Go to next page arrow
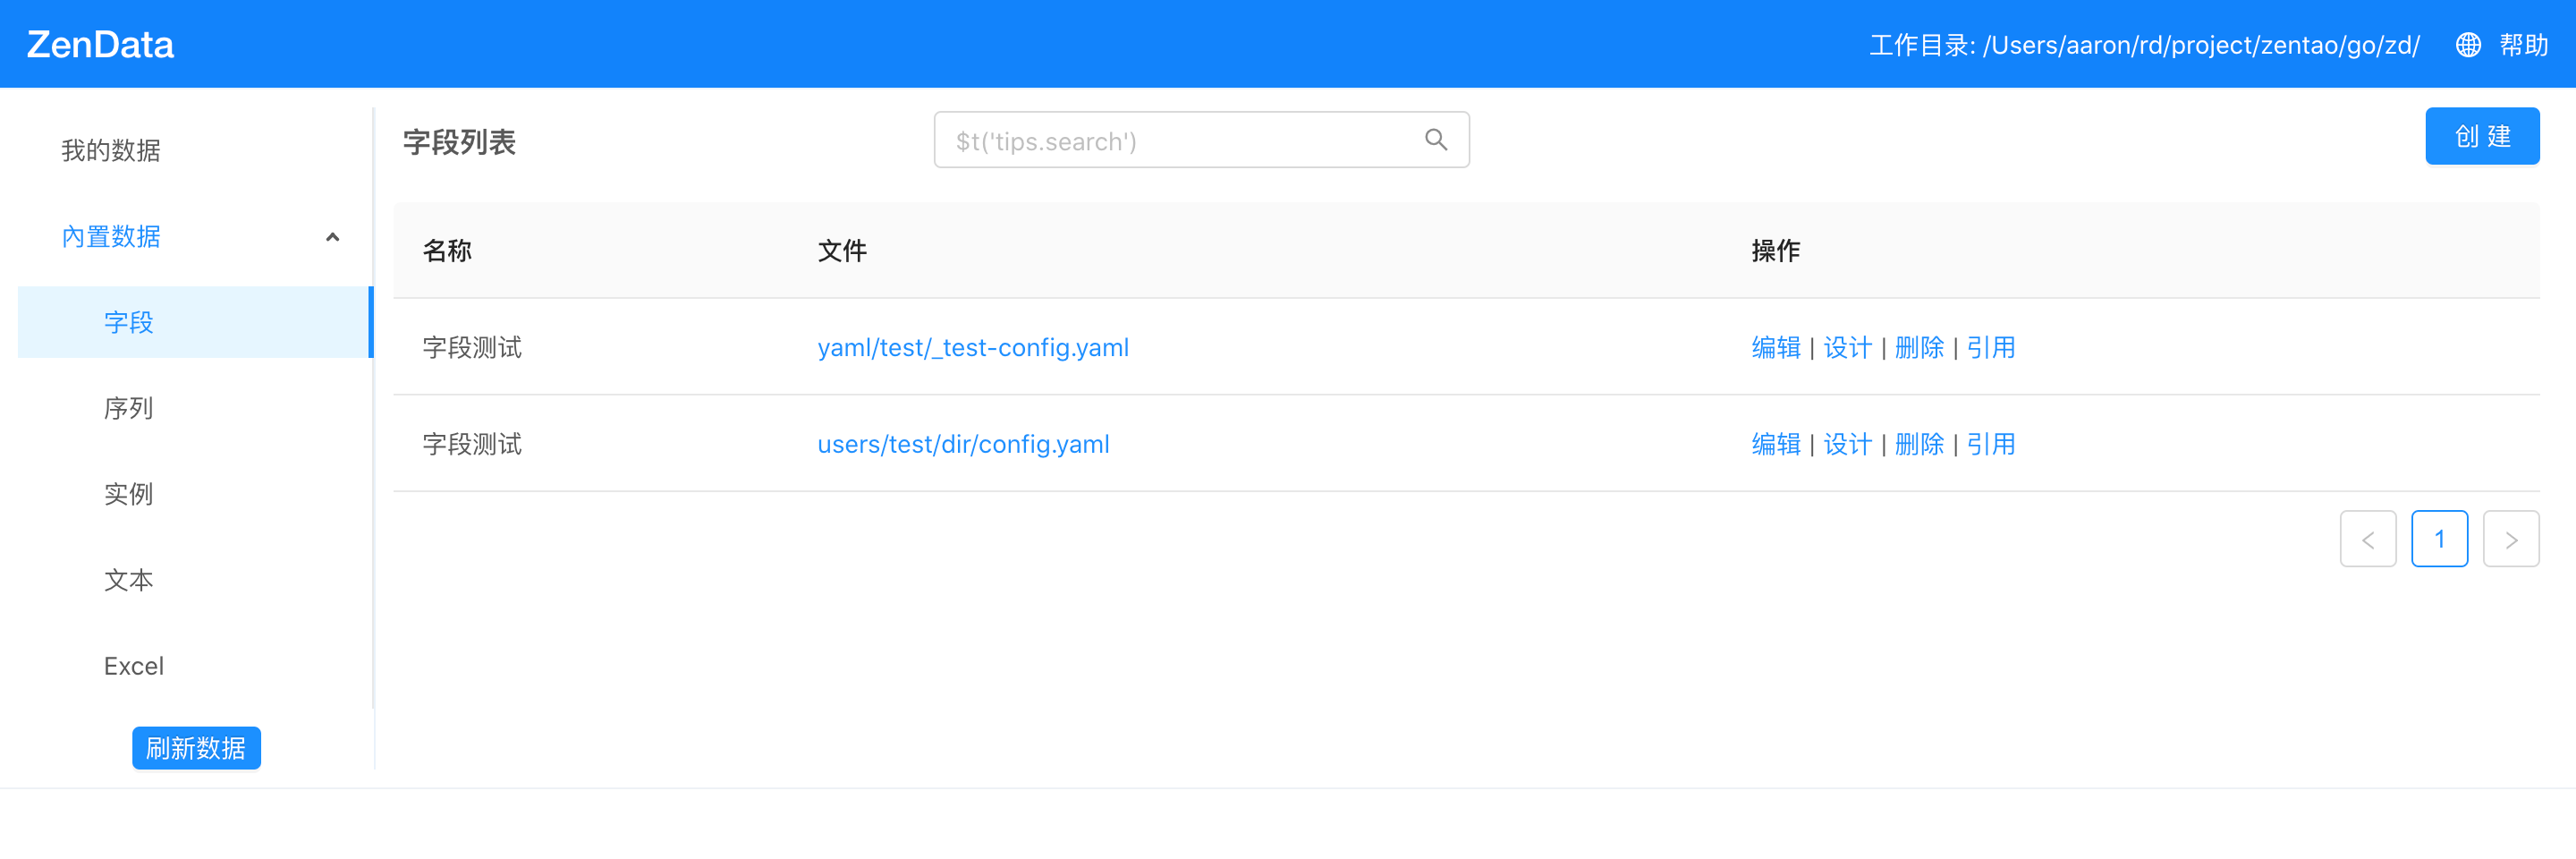Screen dimensions: 2576x859 pyautogui.click(x=2510, y=539)
